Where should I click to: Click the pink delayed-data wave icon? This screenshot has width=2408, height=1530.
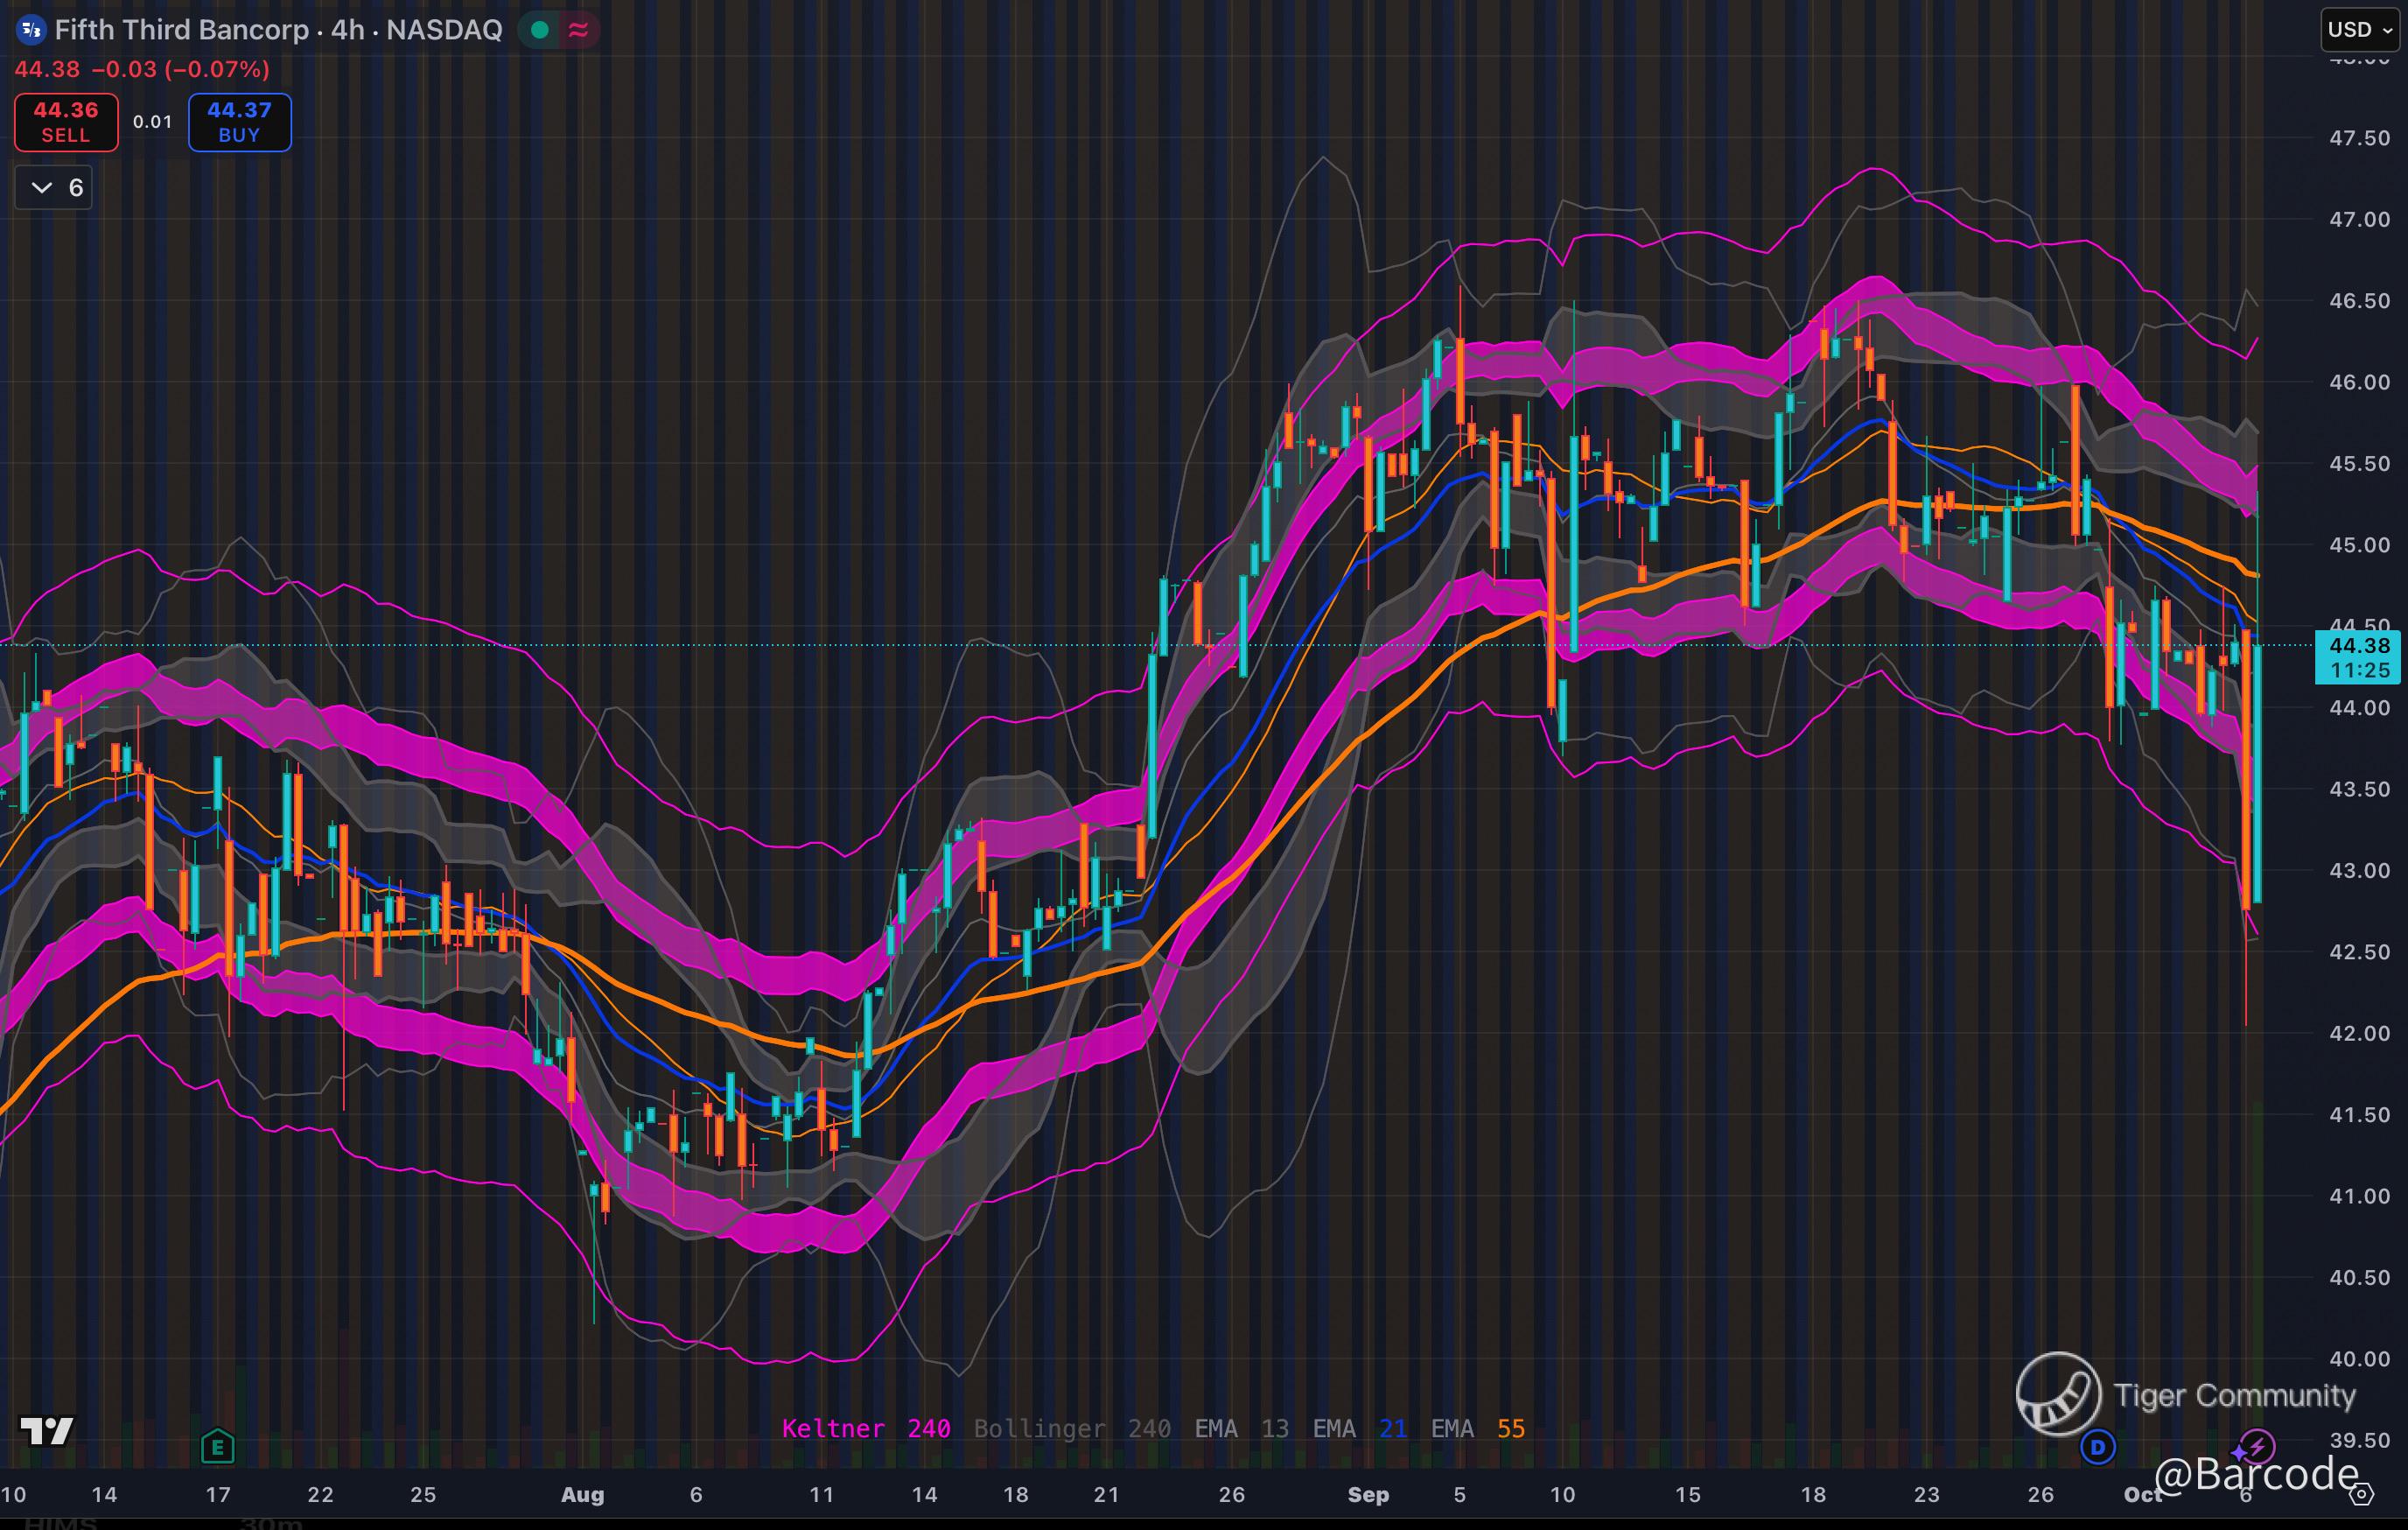(578, 30)
